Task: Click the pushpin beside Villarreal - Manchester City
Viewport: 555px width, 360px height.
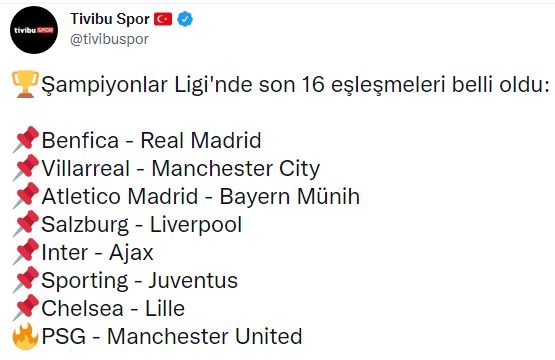Action: 25,167
